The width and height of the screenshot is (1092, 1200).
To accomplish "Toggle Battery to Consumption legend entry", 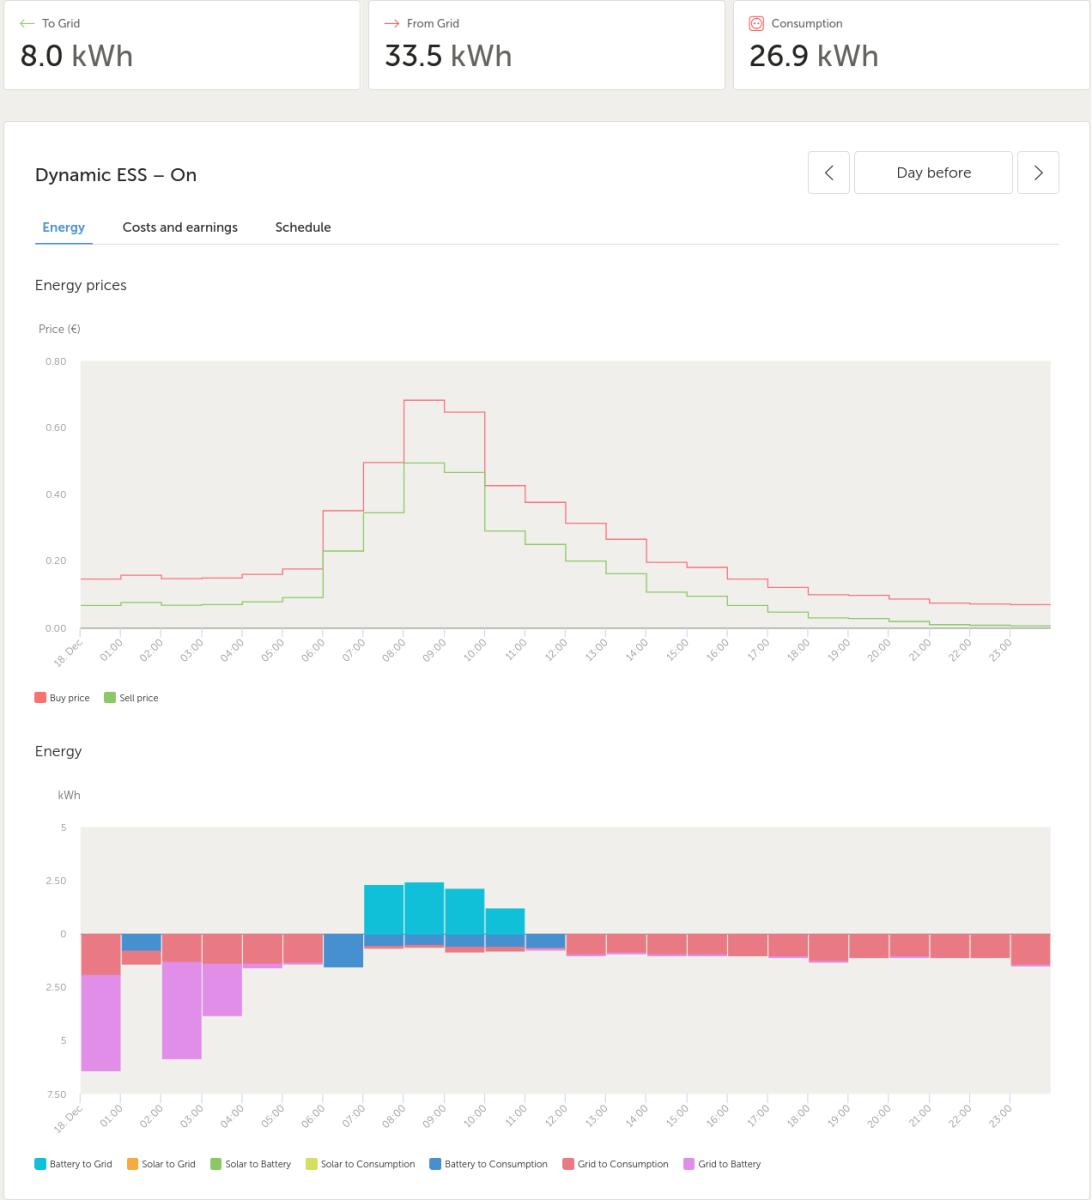I will pos(488,1164).
